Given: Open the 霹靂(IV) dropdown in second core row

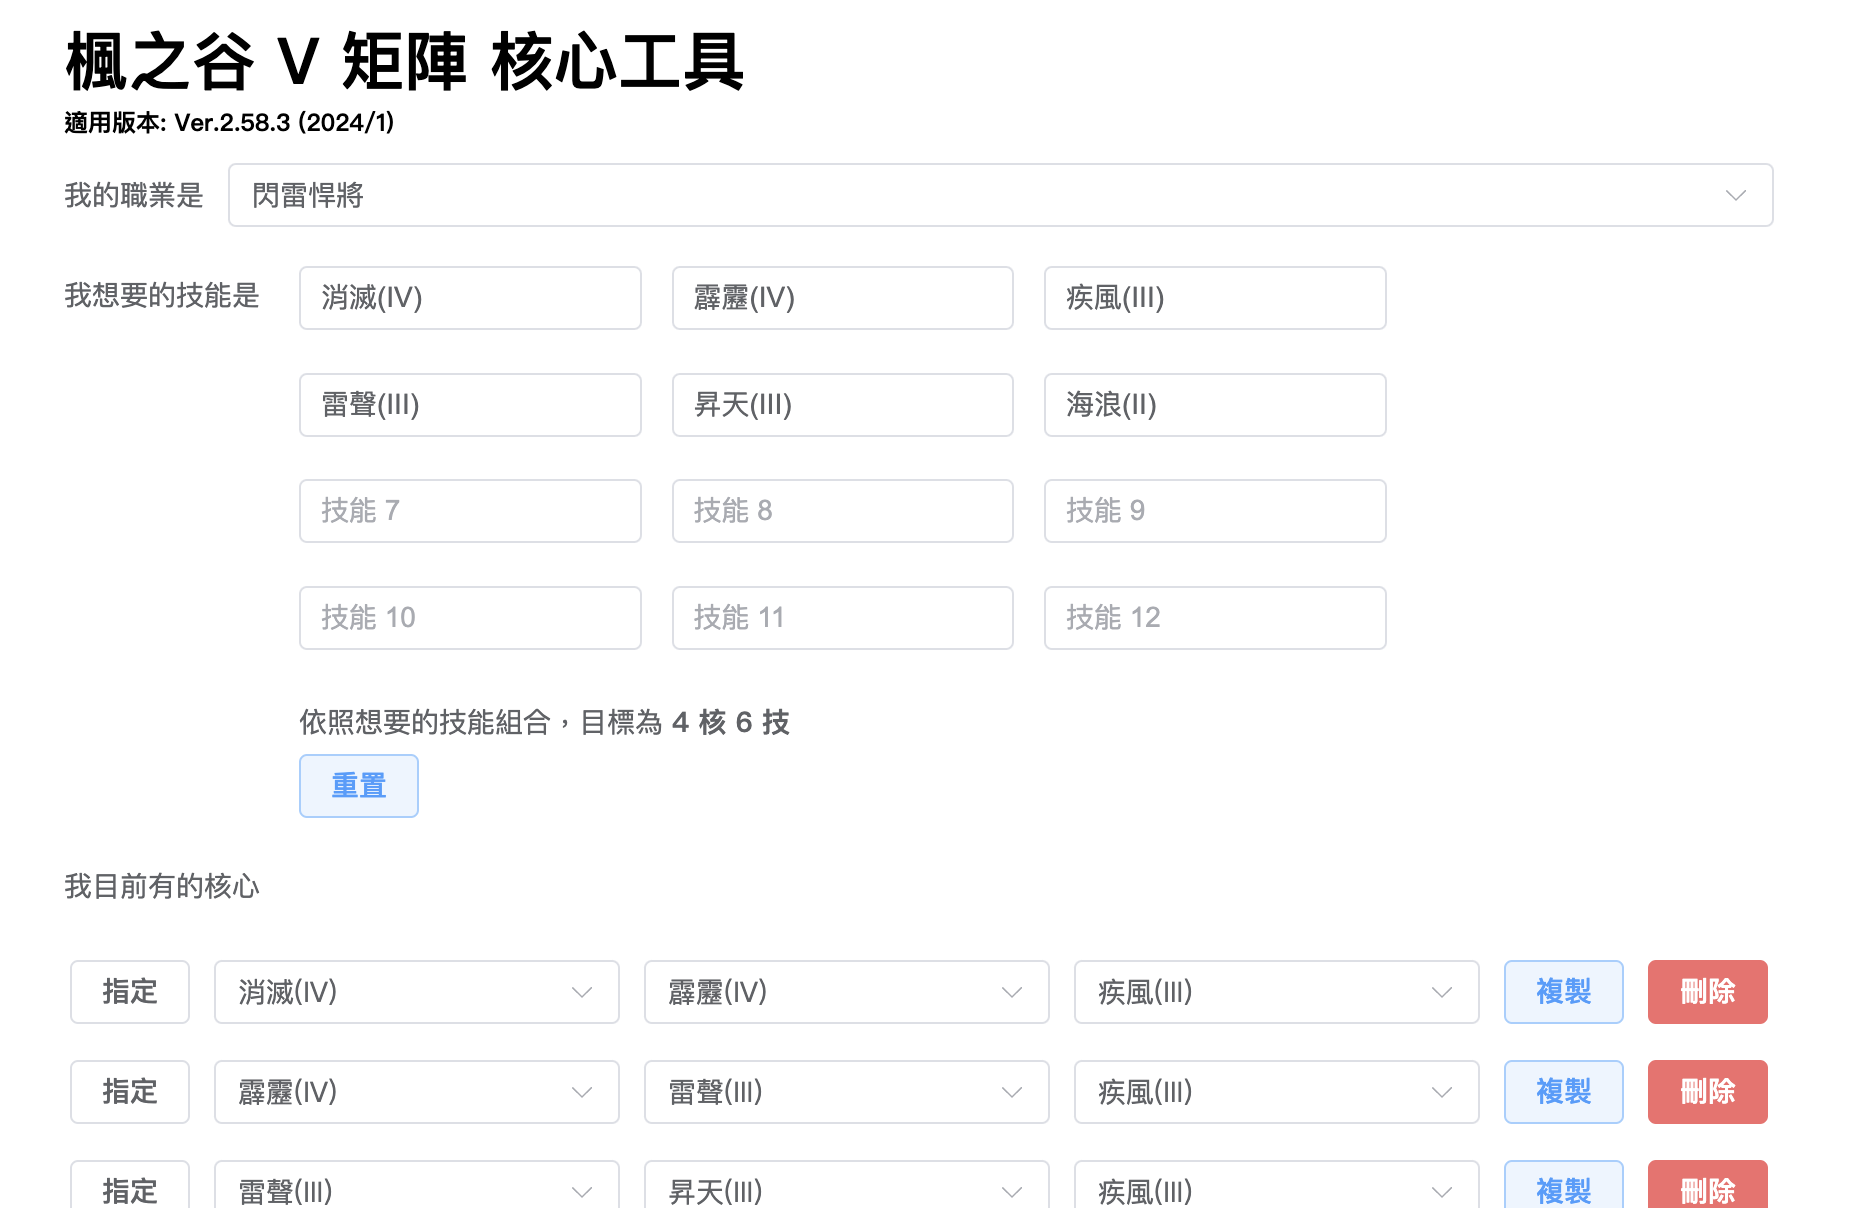Looking at the screenshot, I should click(x=417, y=1092).
